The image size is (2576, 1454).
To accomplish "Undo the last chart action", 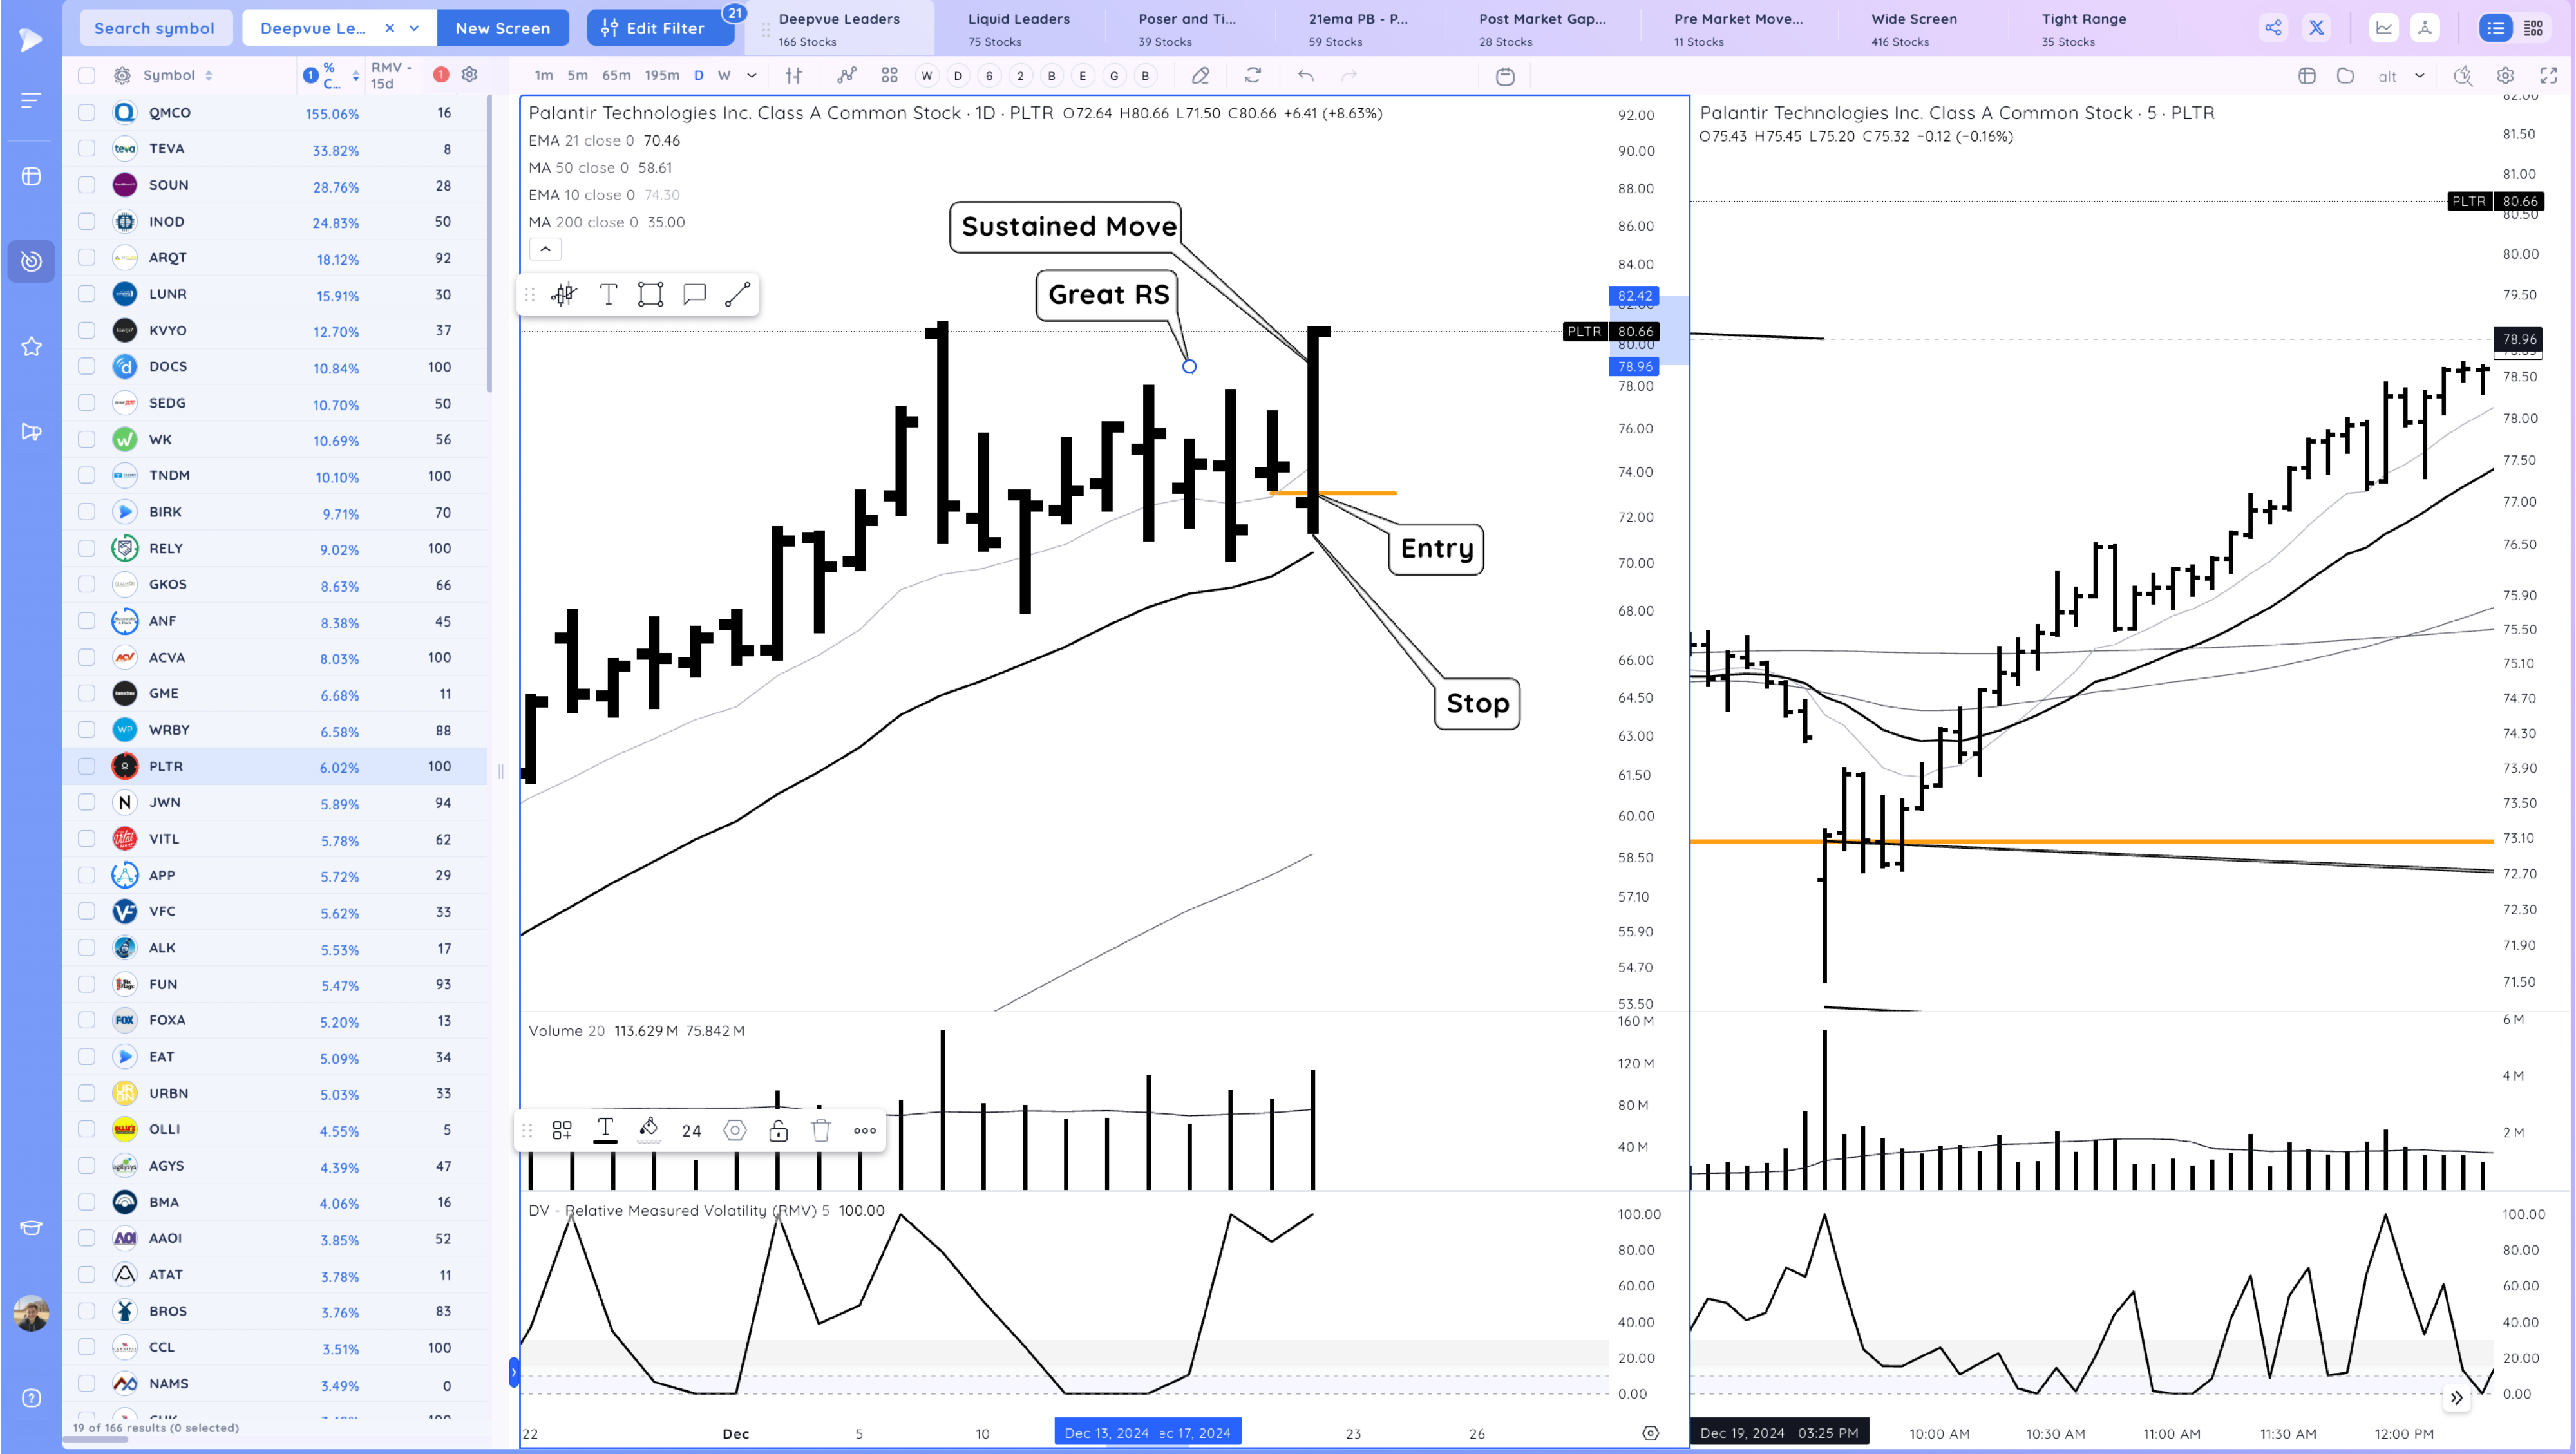I will pyautogui.click(x=1306, y=75).
